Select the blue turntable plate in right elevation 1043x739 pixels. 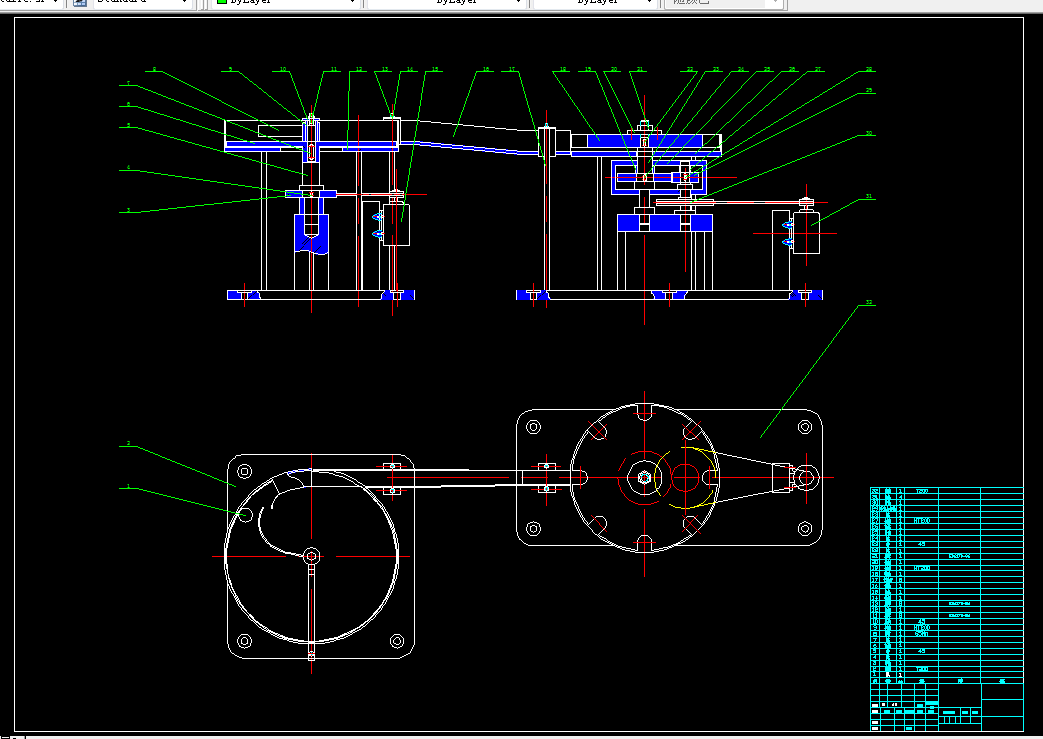tap(644, 141)
